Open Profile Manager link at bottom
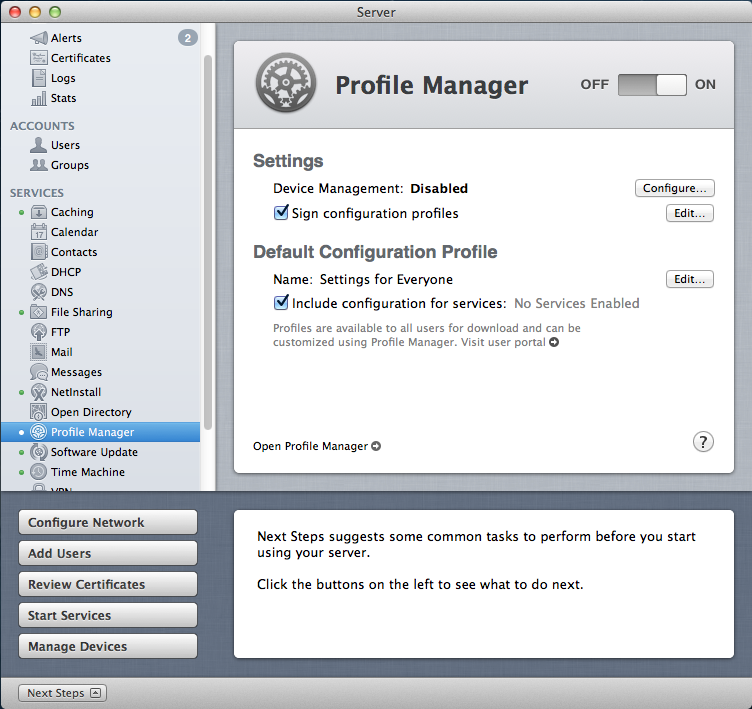752x709 pixels. click(x=316, y=446)
